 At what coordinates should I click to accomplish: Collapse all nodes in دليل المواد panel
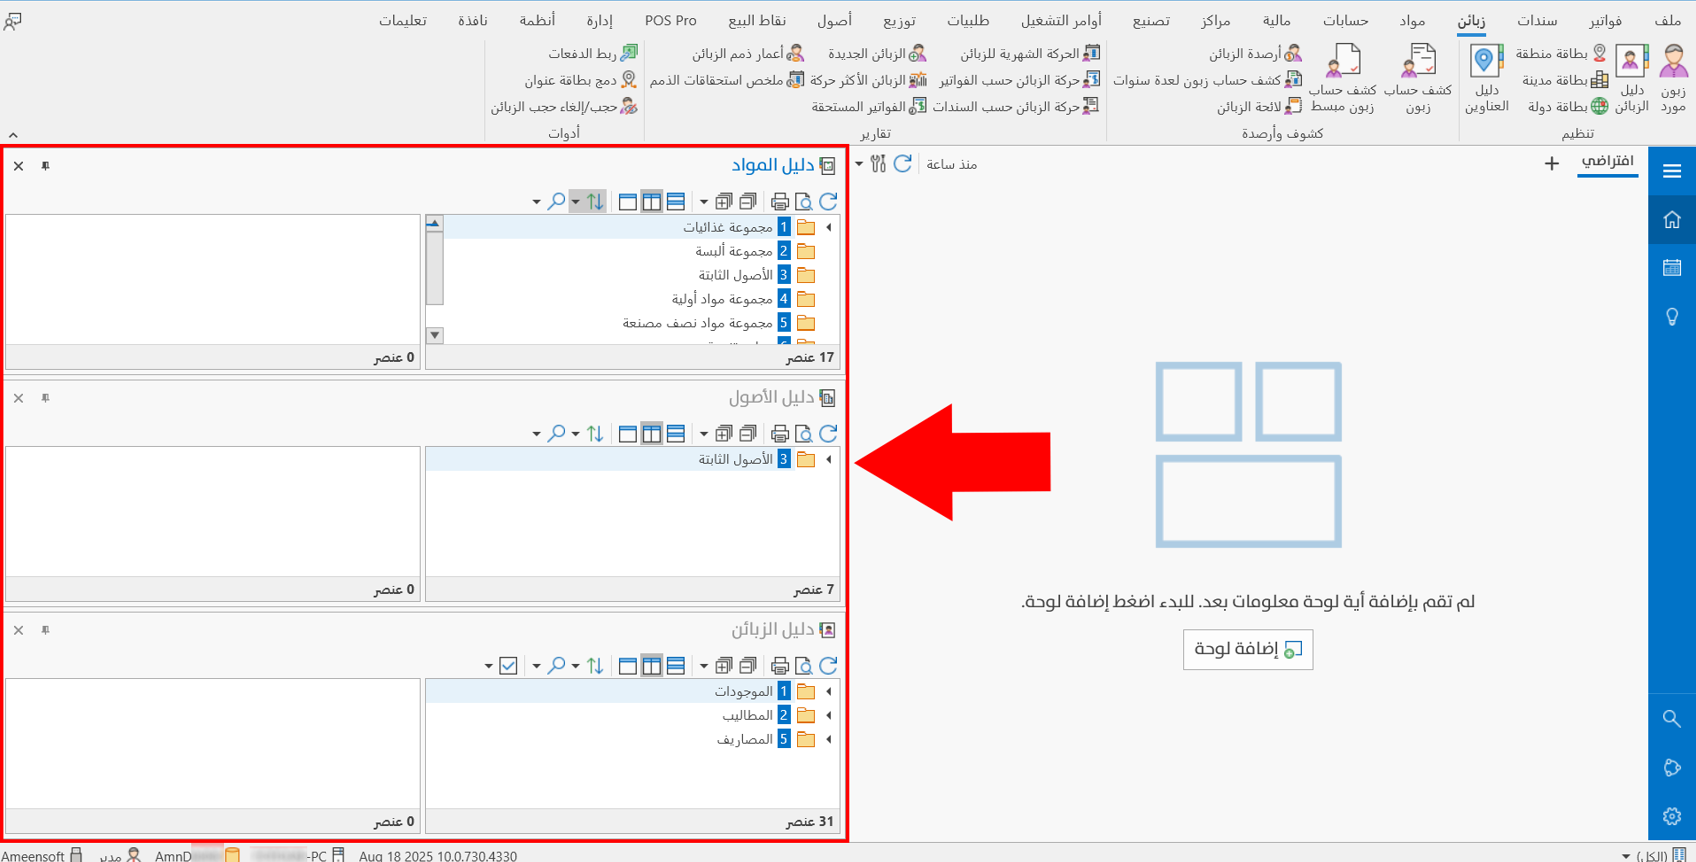click(x=748, y=202)
